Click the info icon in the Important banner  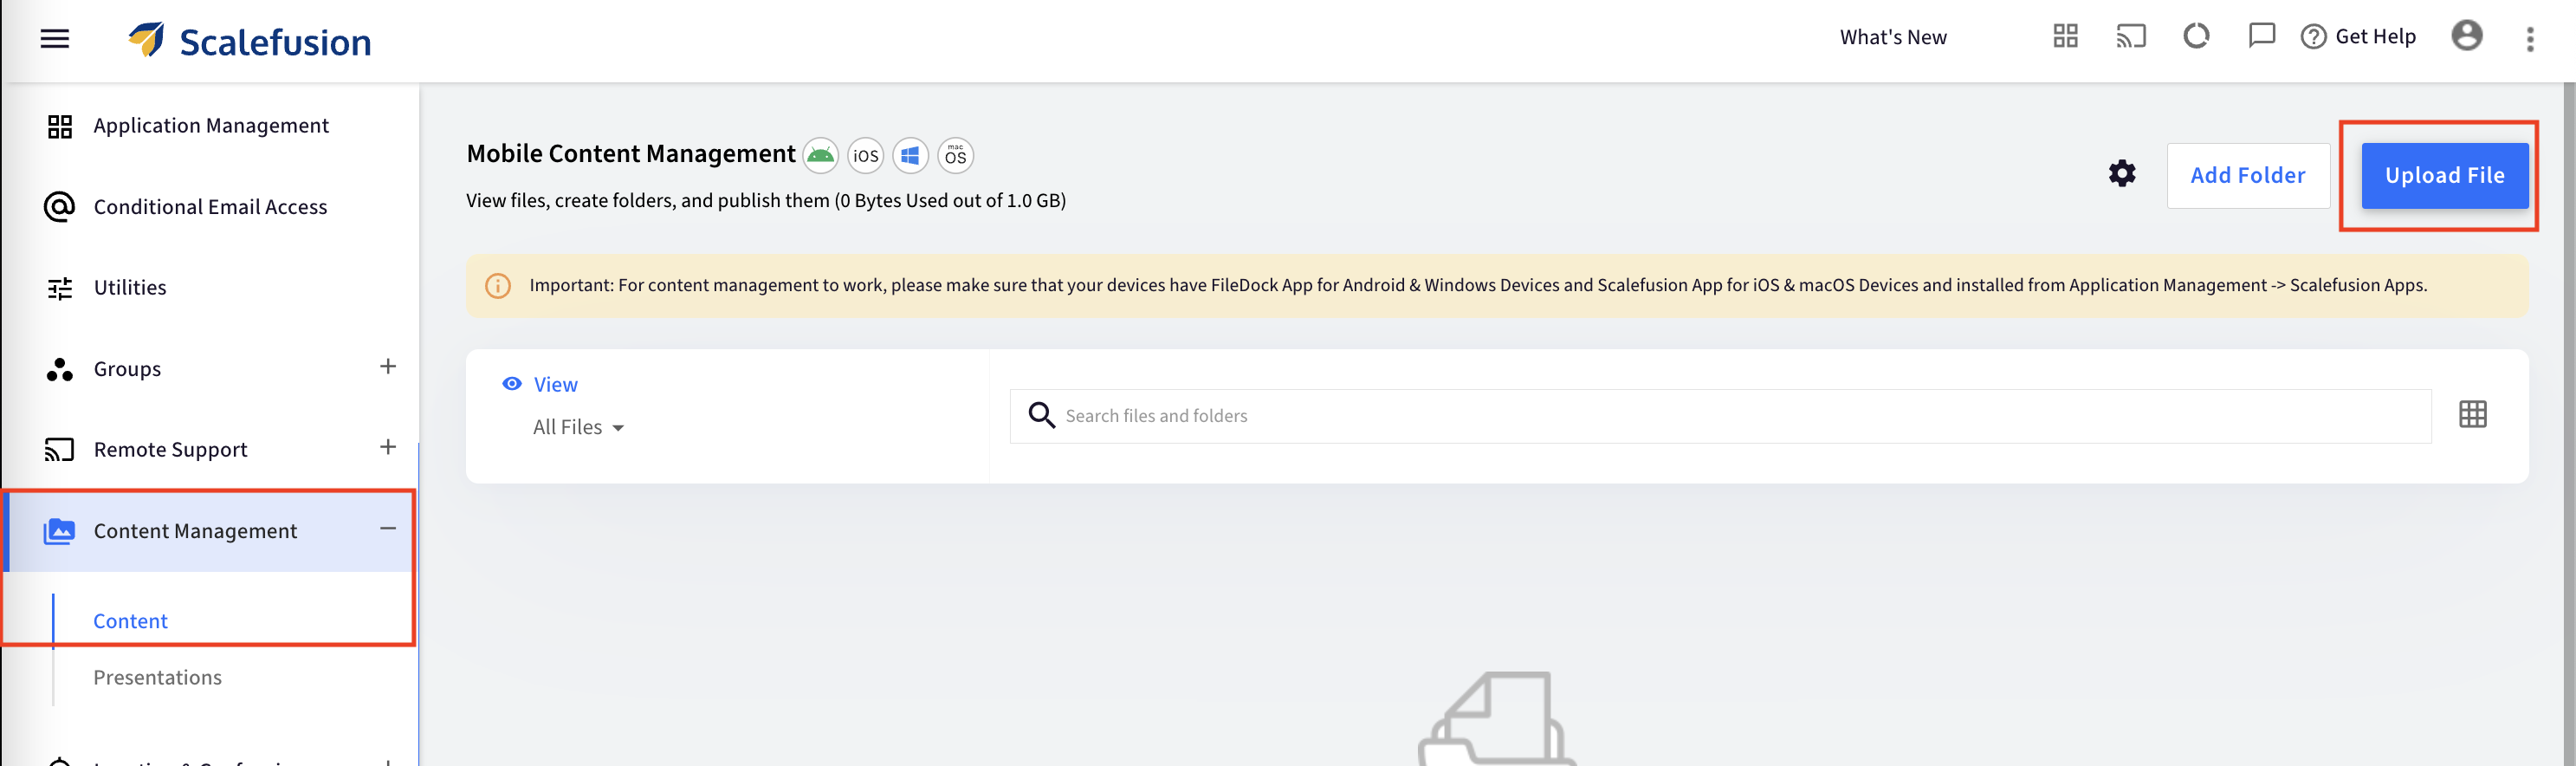[x=498, y=286]
